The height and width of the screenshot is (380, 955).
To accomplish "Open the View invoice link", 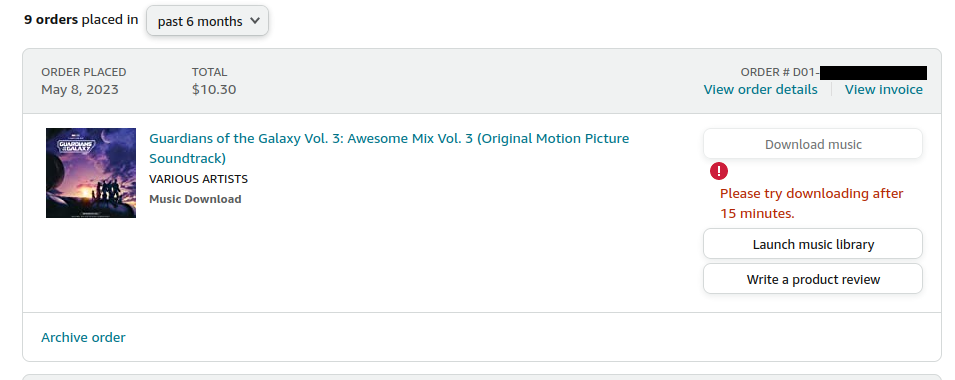I will [x=883, y=90].
